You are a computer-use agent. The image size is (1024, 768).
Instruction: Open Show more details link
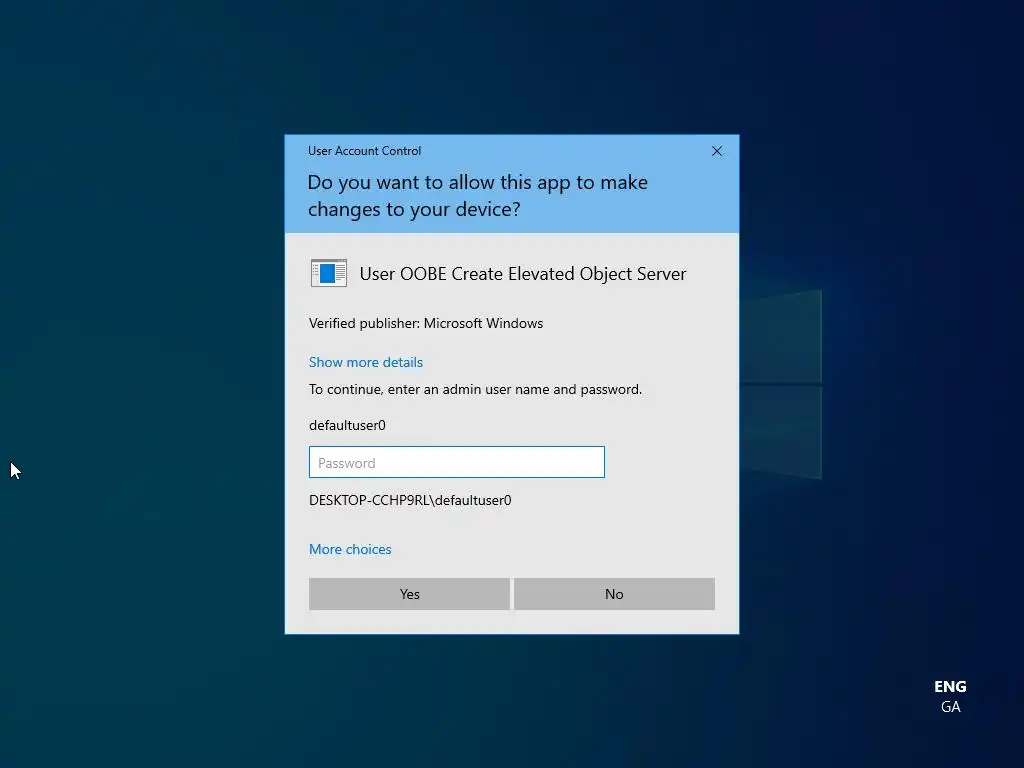pyautogui.click(x=366, y=362)
